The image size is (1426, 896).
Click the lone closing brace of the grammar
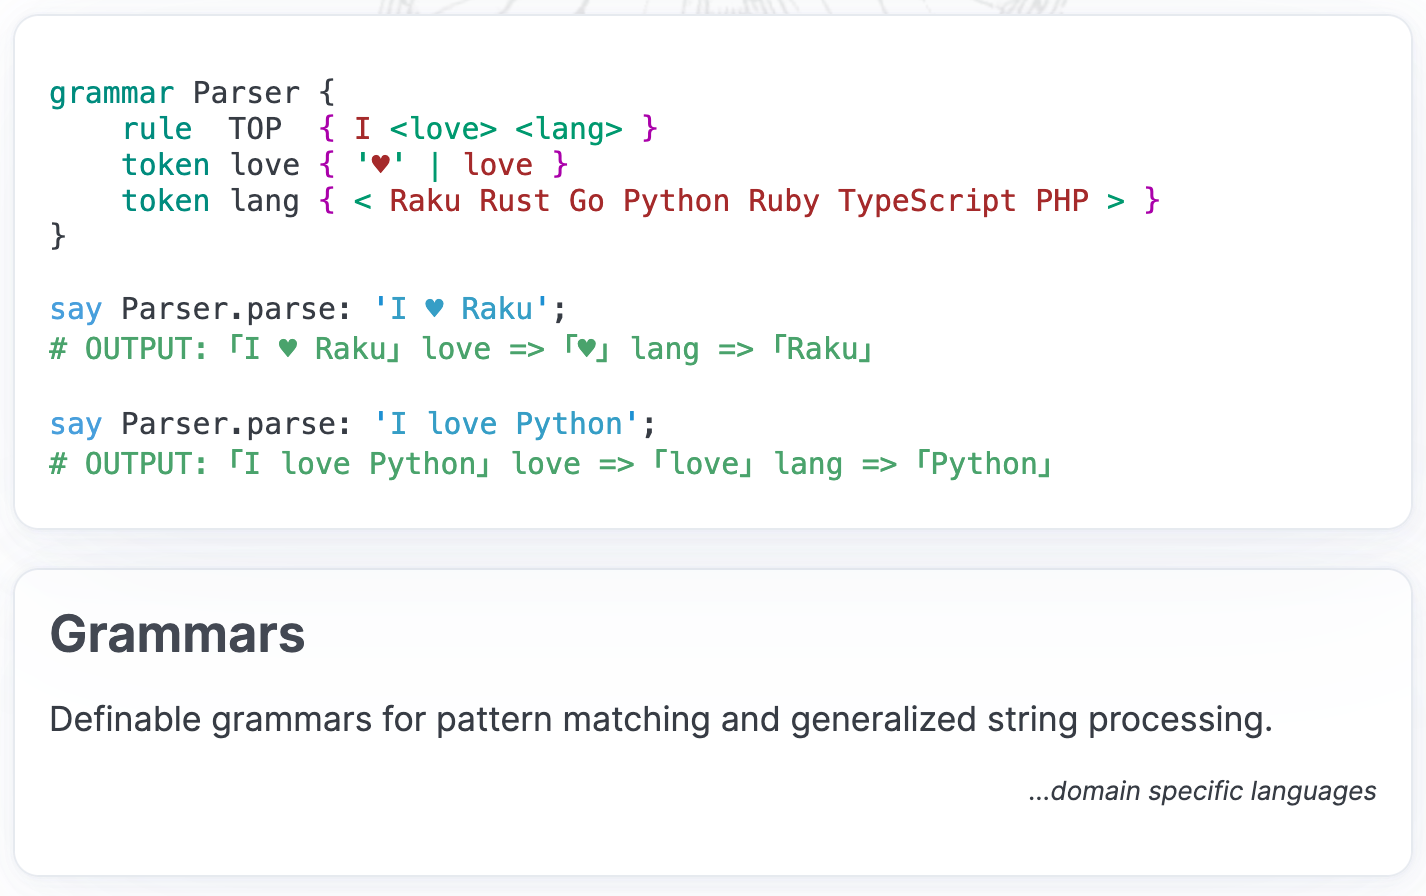[58, 237]
